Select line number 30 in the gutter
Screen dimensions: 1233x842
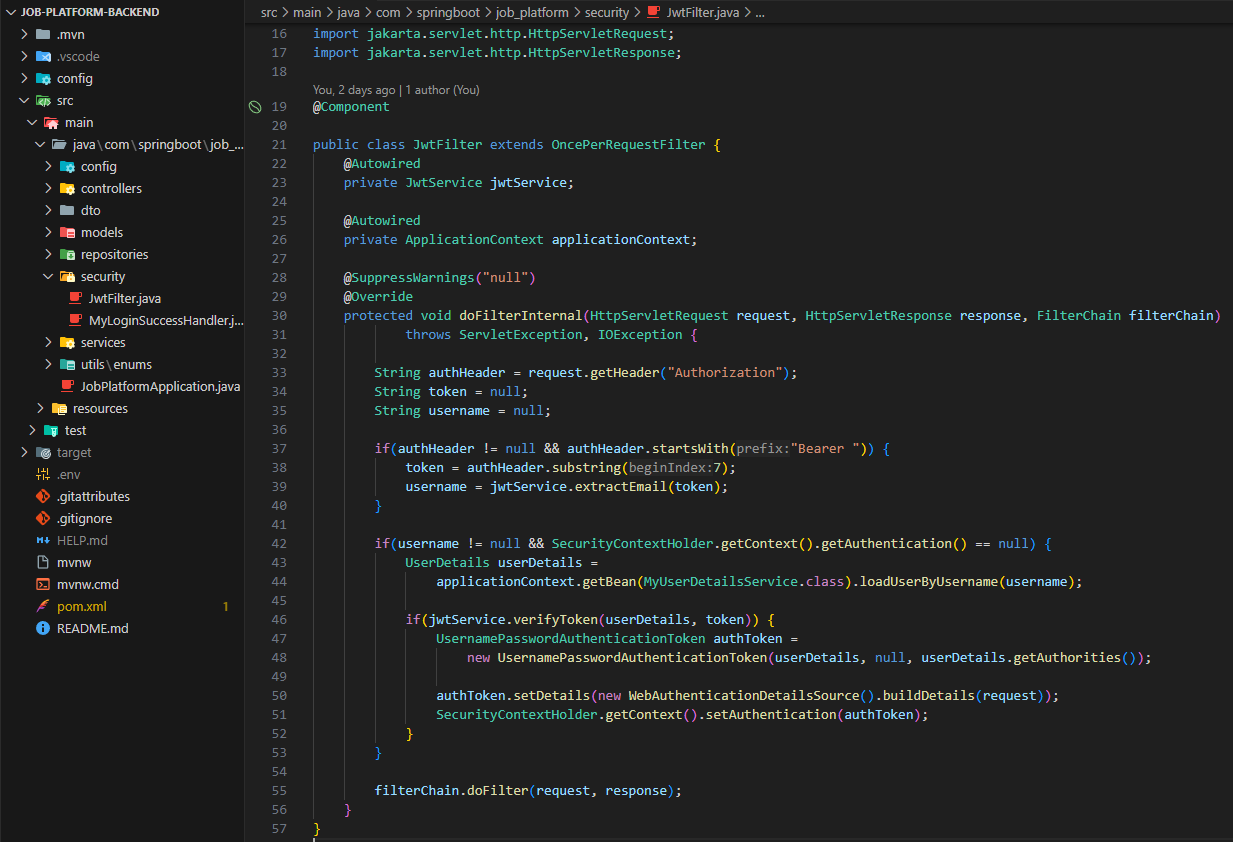279,315
